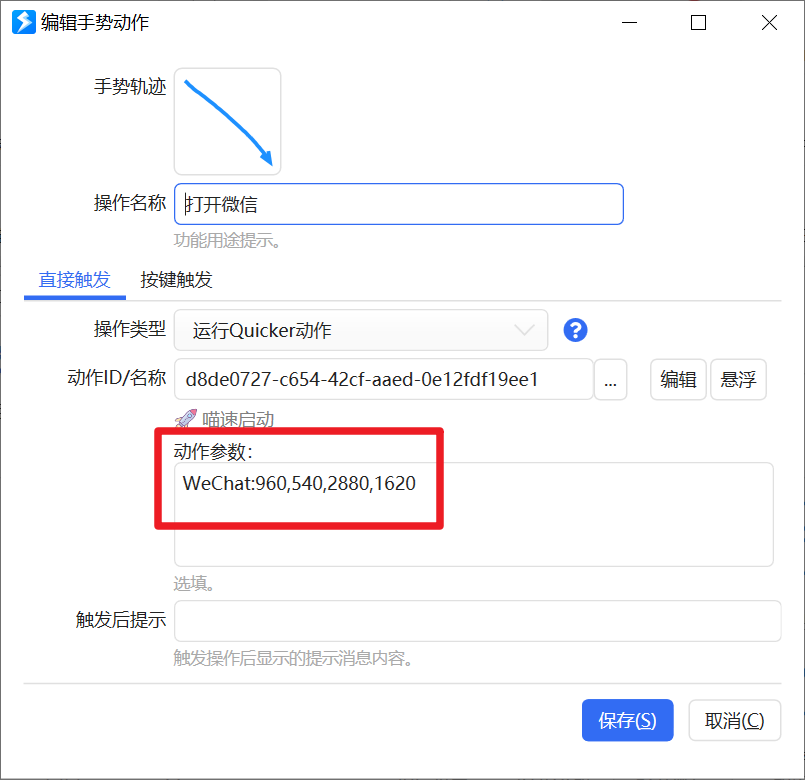Save with the 保存(S) button
The height and width of the screenshot is (780, 805).
[627, 720]
